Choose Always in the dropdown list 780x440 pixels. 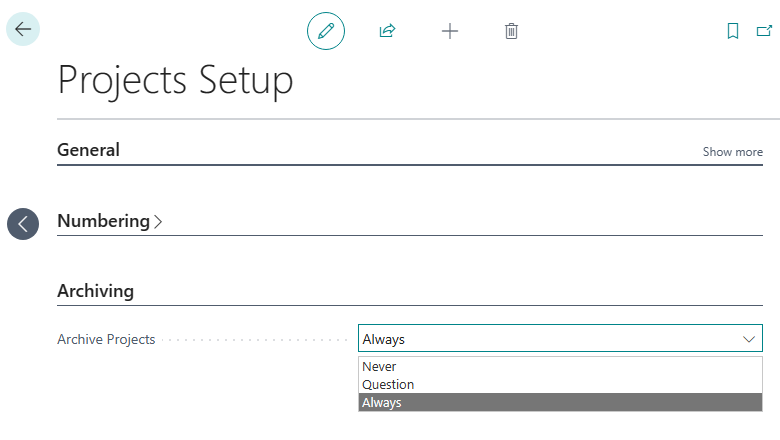coord(382,403)
